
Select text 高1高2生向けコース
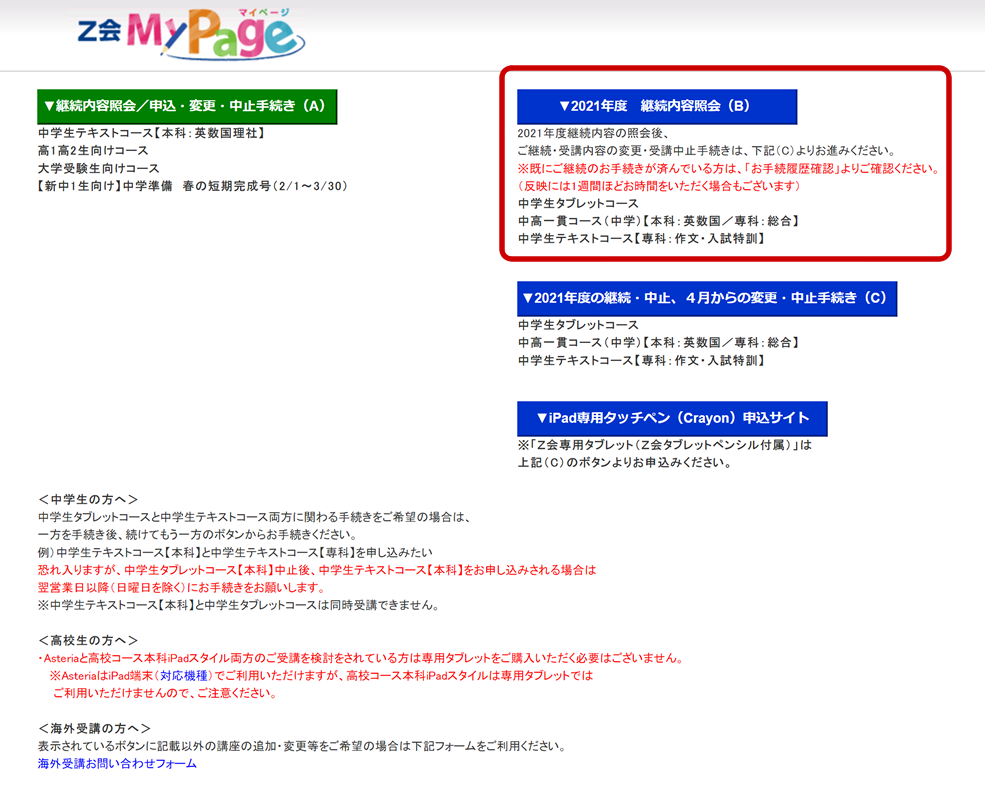(93, 151)
